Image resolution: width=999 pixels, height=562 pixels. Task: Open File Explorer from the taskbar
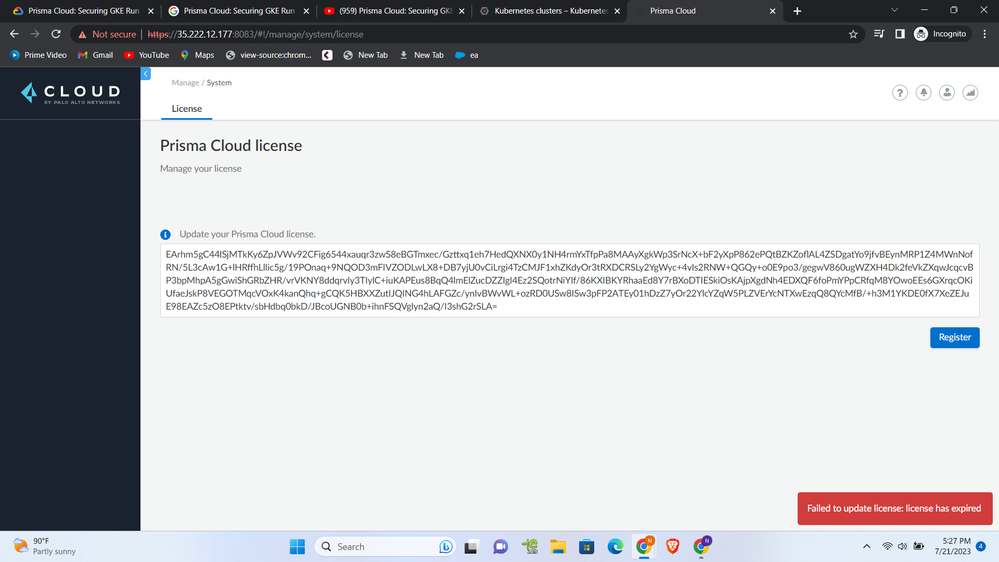click(x=558, y=547)
